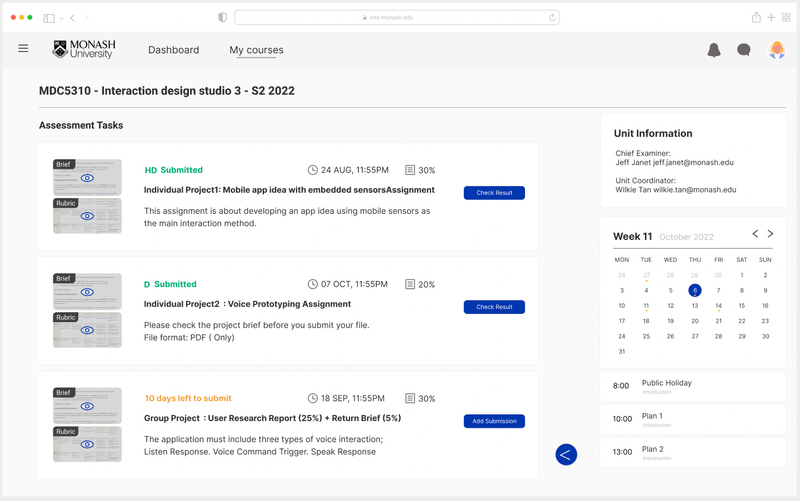Email wilkie.tan@monash.edu unit coordinator

pyautogui.click(x=694, y=190)
